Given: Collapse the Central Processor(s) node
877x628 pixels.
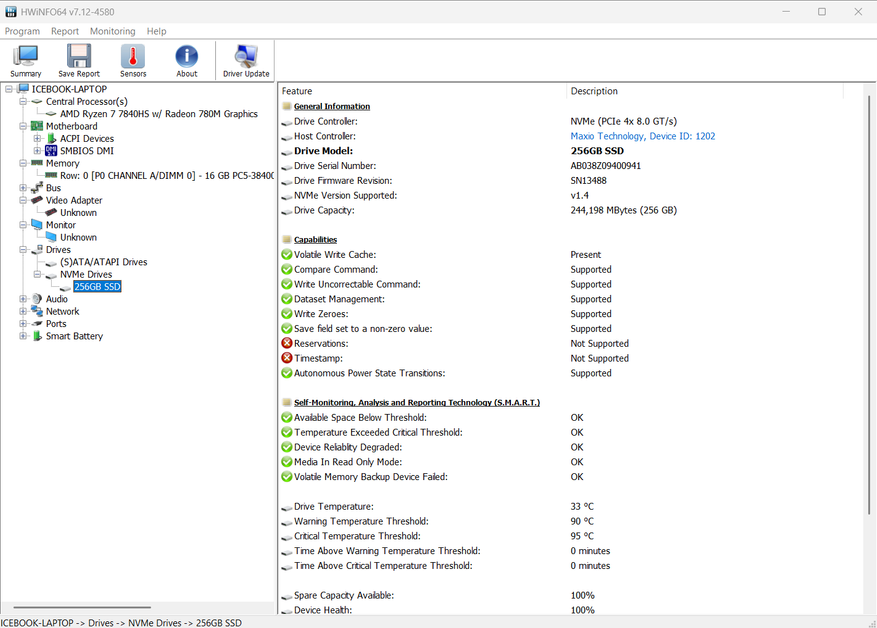Looking at the screenshot, I should tap(23, 101).
